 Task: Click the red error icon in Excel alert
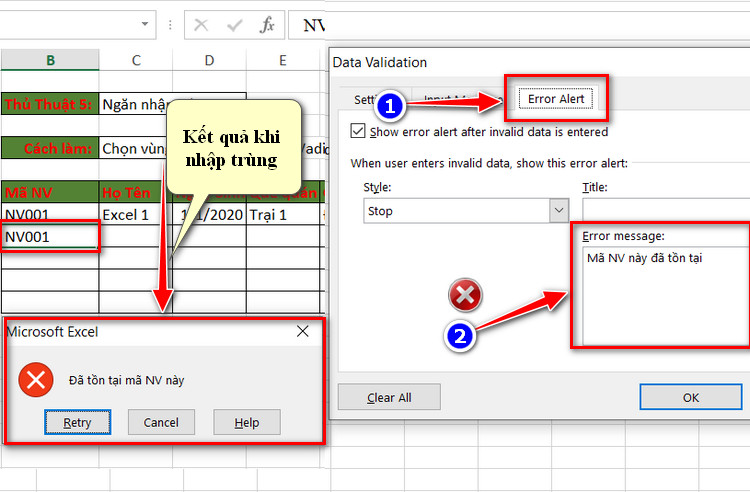(x=36, y=380)
